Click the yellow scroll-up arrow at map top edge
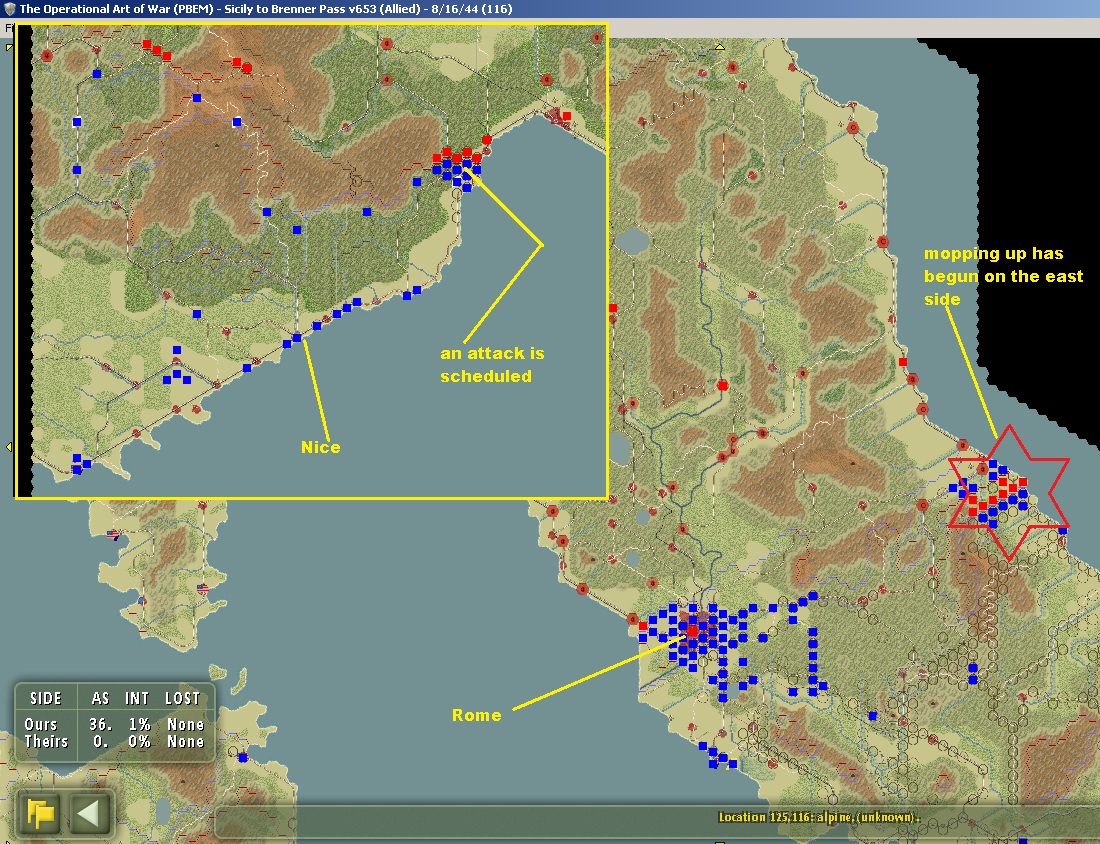 (x=719, y=46)
